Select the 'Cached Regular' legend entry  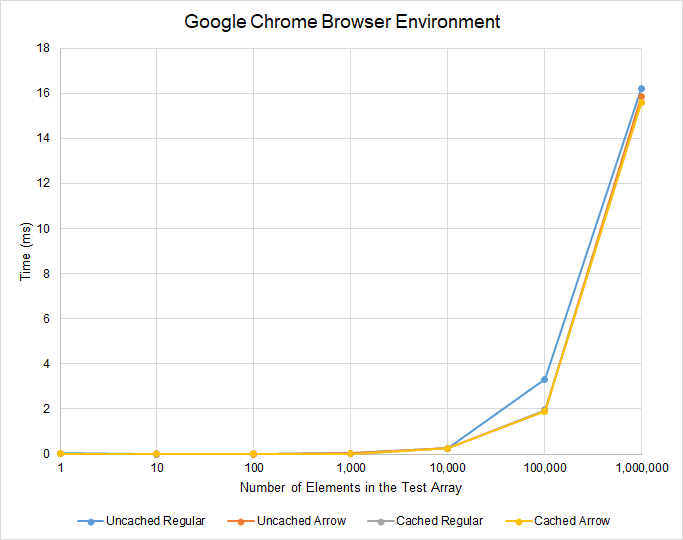tap(425, 521)
